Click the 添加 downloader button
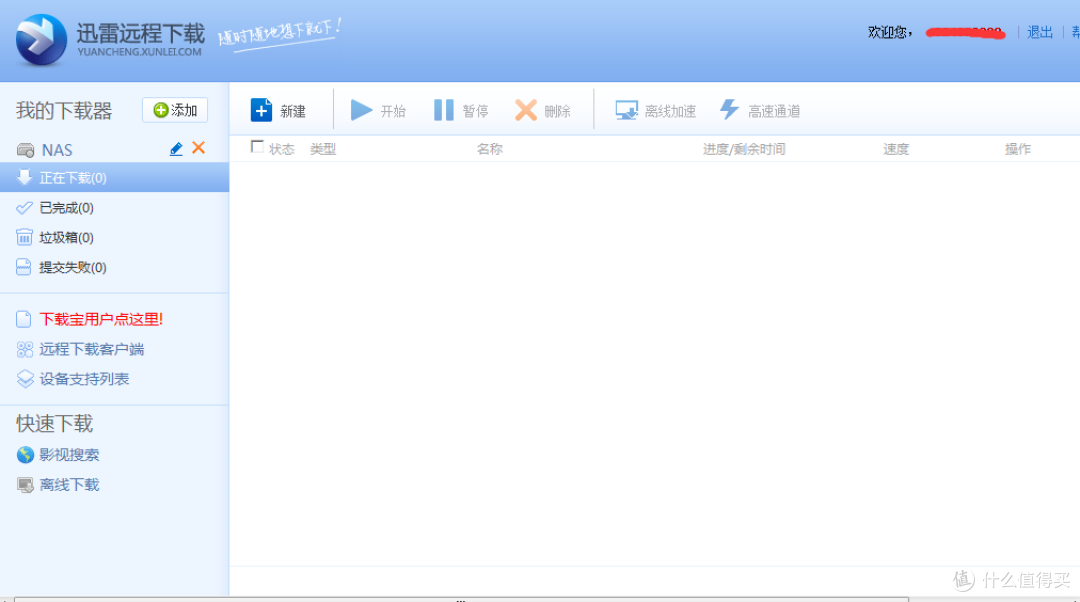 point(175,110)
